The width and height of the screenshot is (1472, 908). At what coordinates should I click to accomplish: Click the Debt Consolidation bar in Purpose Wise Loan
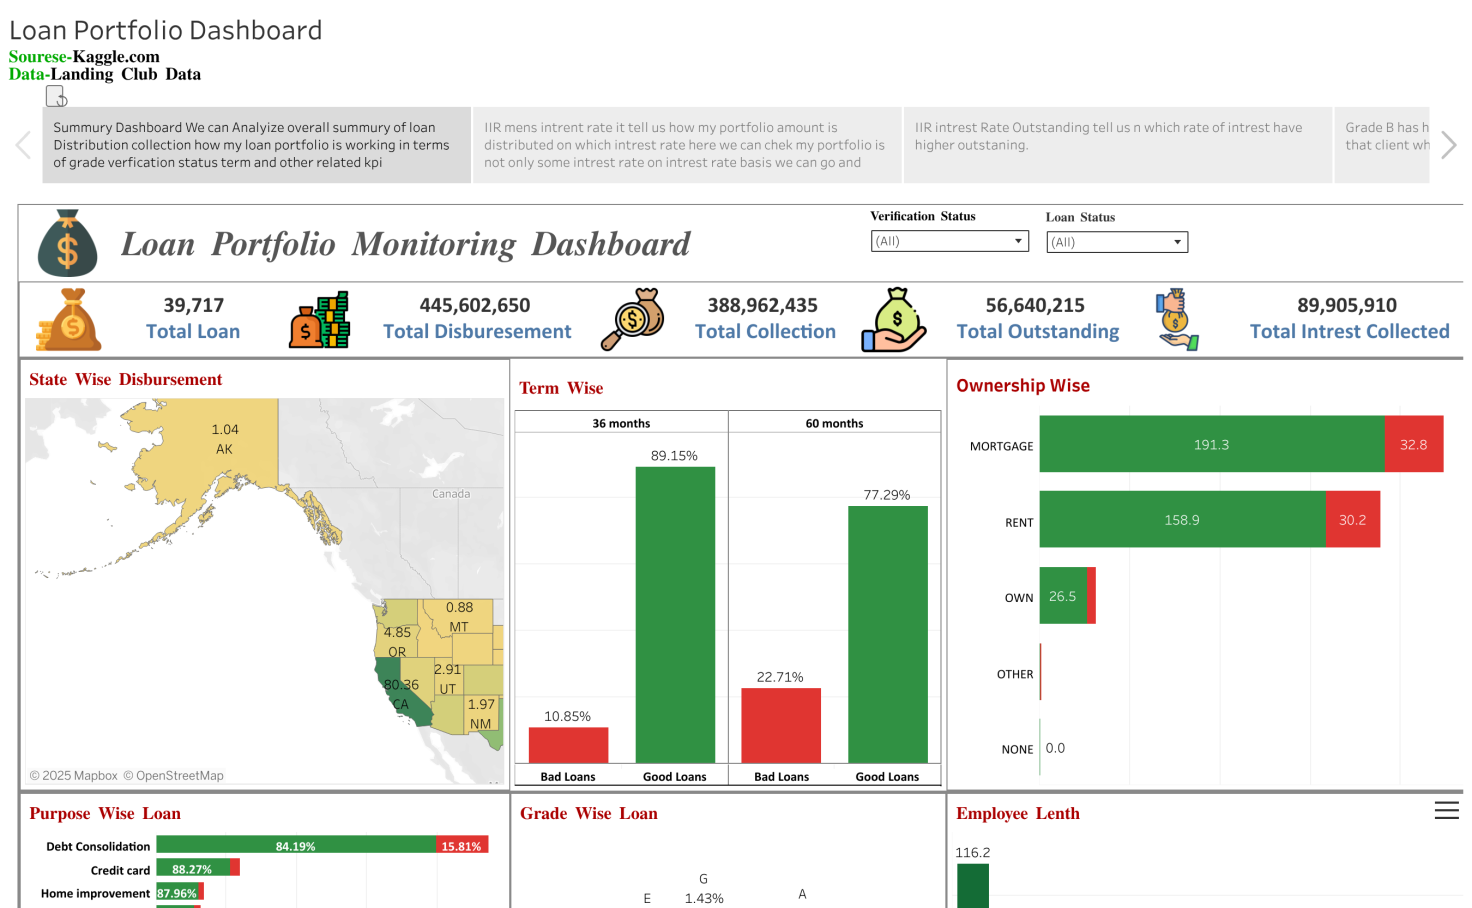(x=297, y=845)
